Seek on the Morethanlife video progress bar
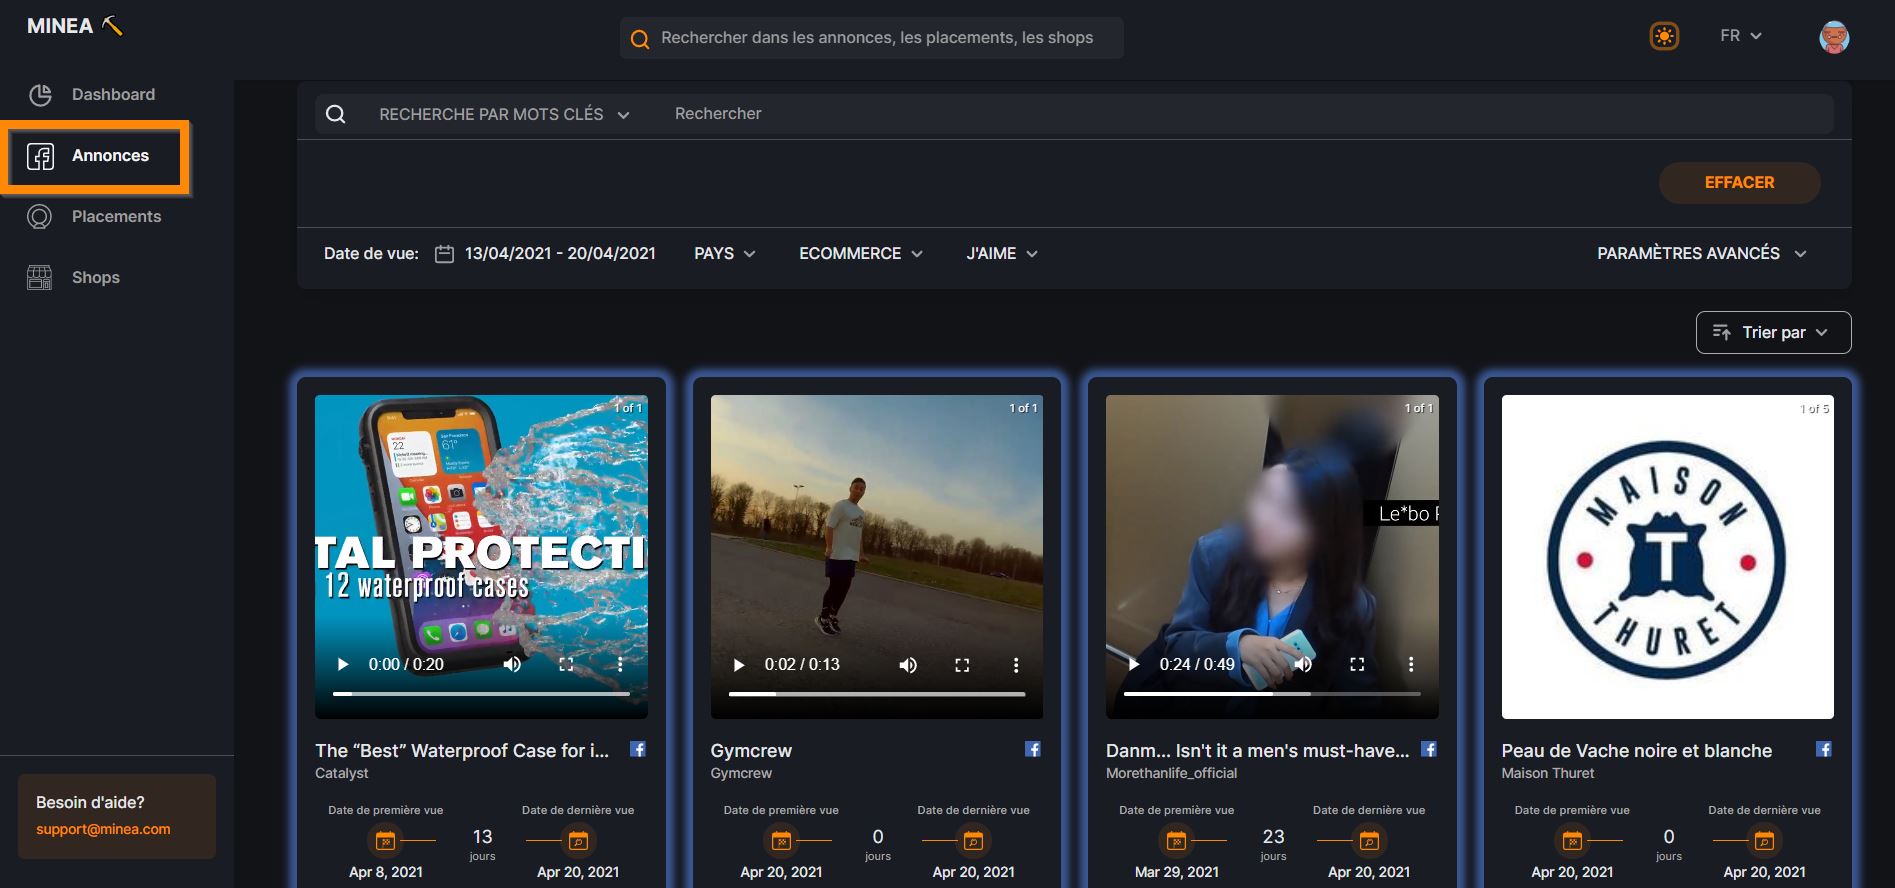Screen dimensions: 1895x888 tap(1272, 694)
